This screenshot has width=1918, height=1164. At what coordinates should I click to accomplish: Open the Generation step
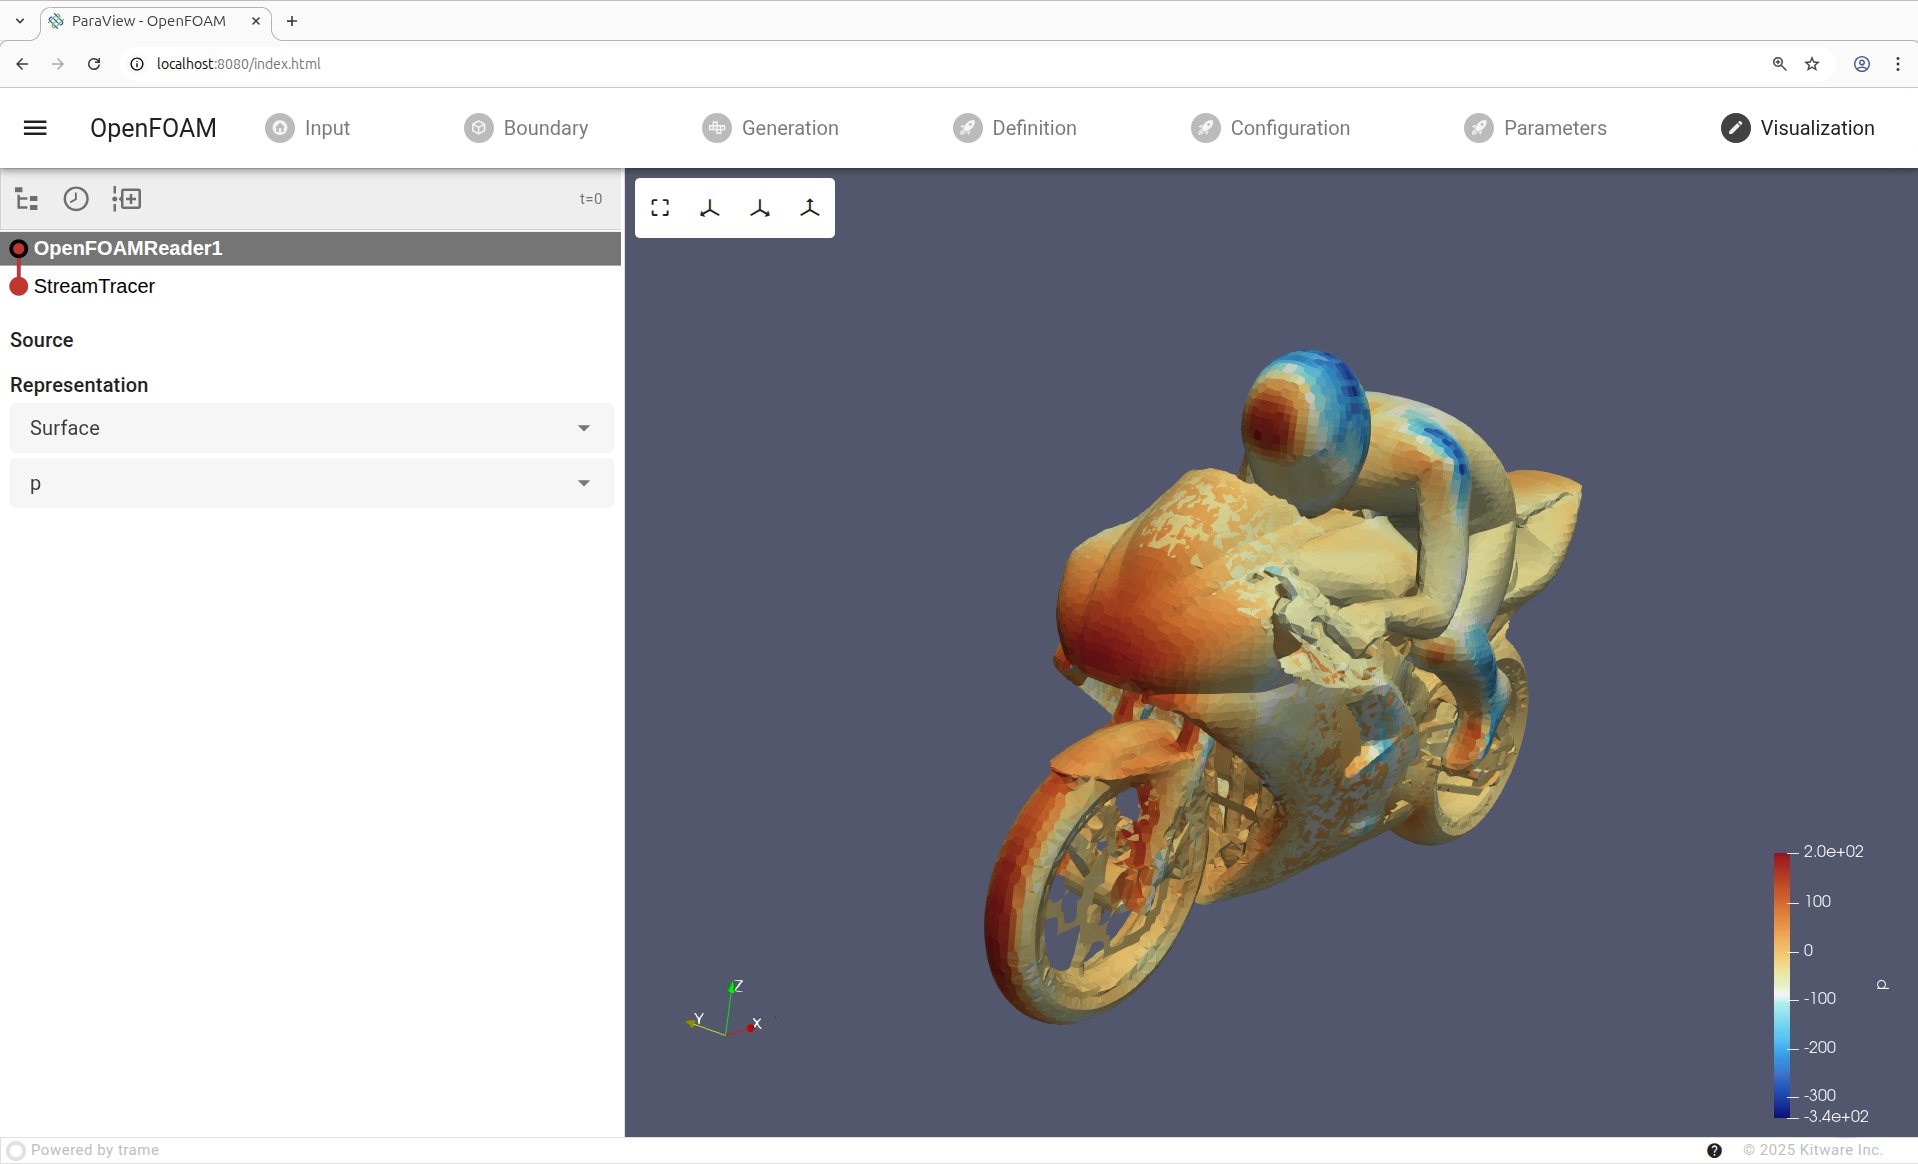point(770,128)
